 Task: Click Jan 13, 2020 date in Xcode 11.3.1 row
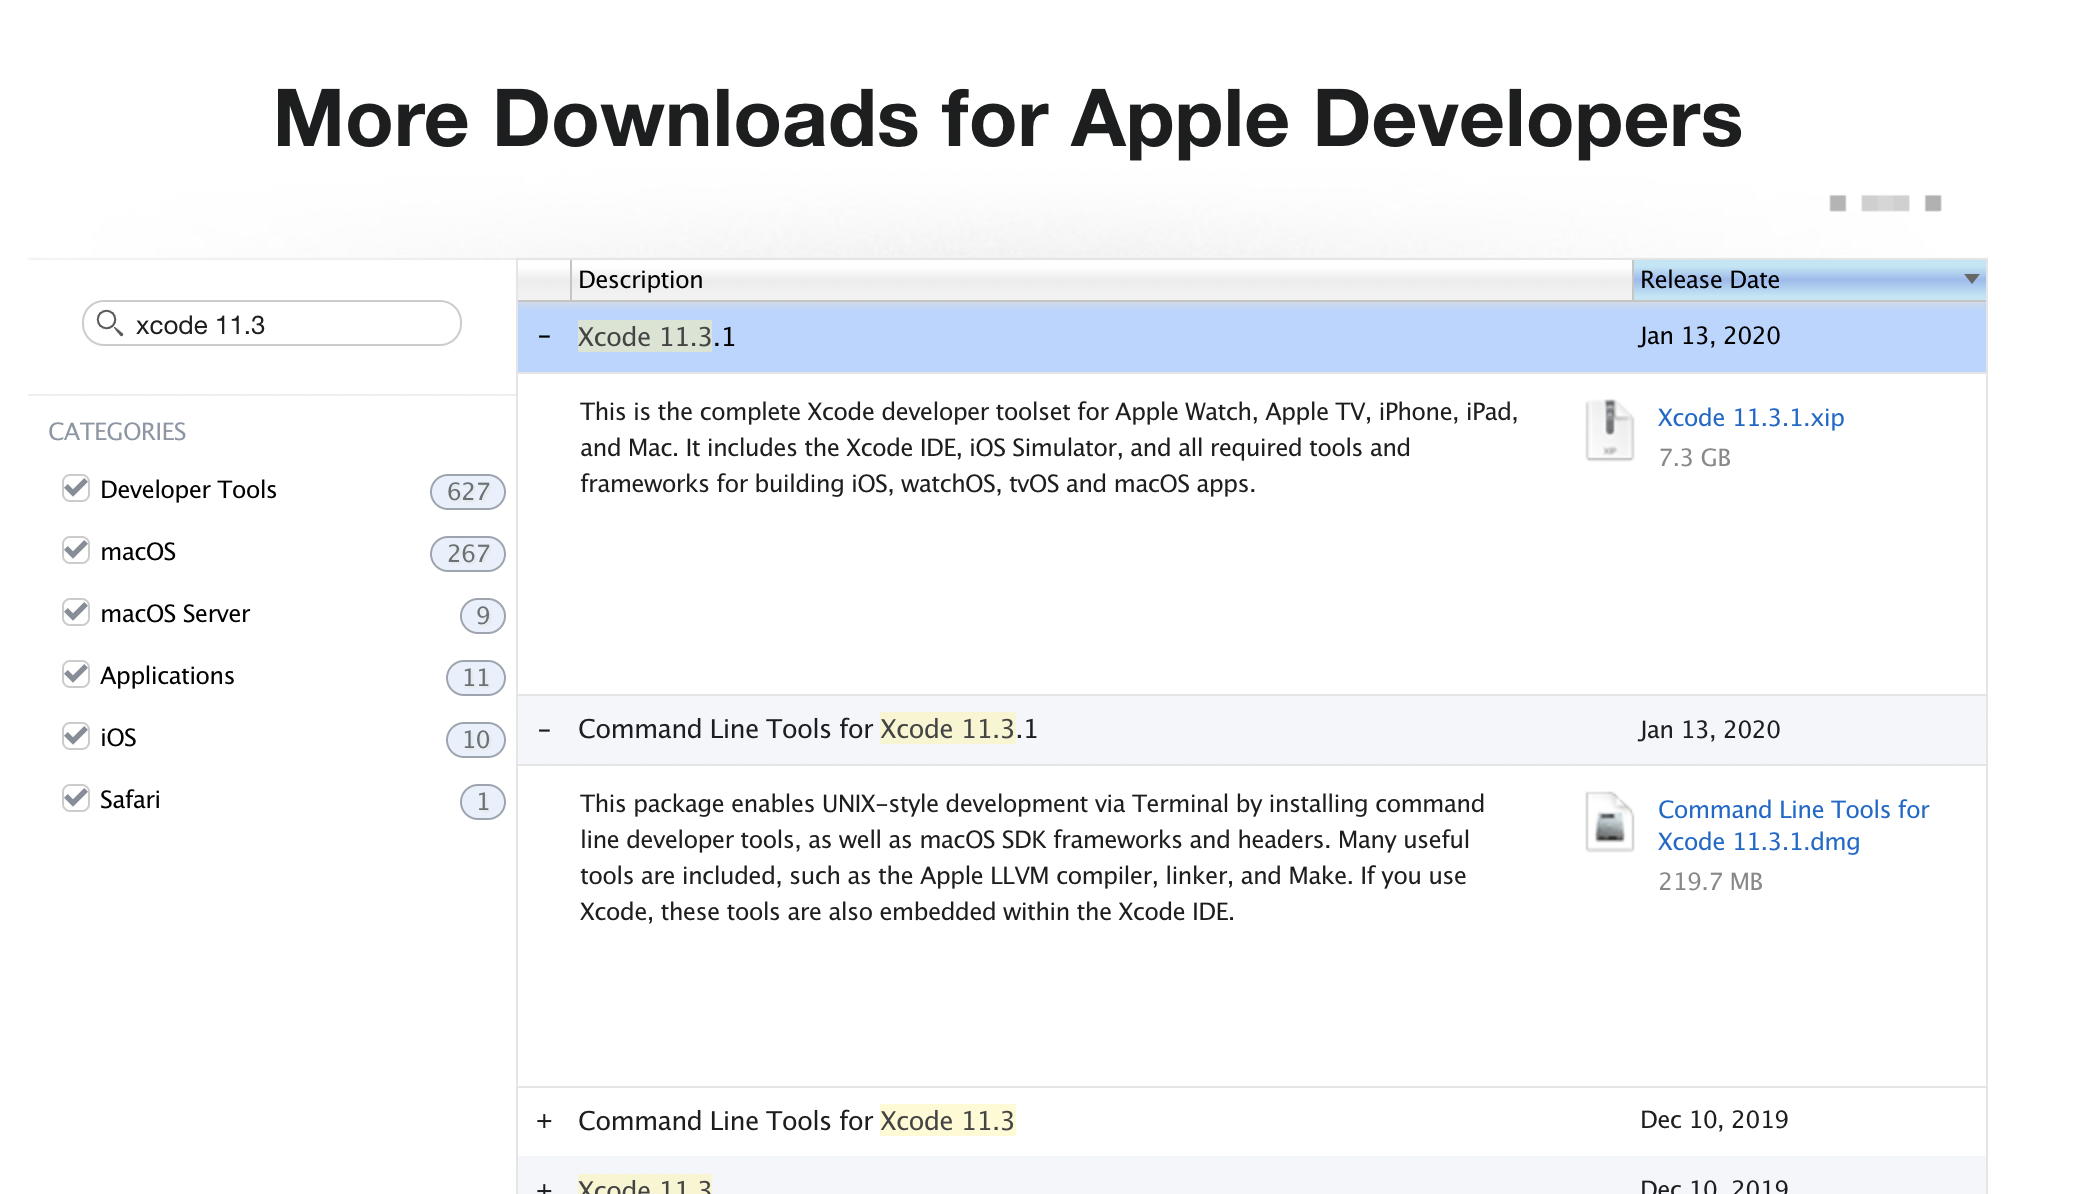coord(1709,336)
